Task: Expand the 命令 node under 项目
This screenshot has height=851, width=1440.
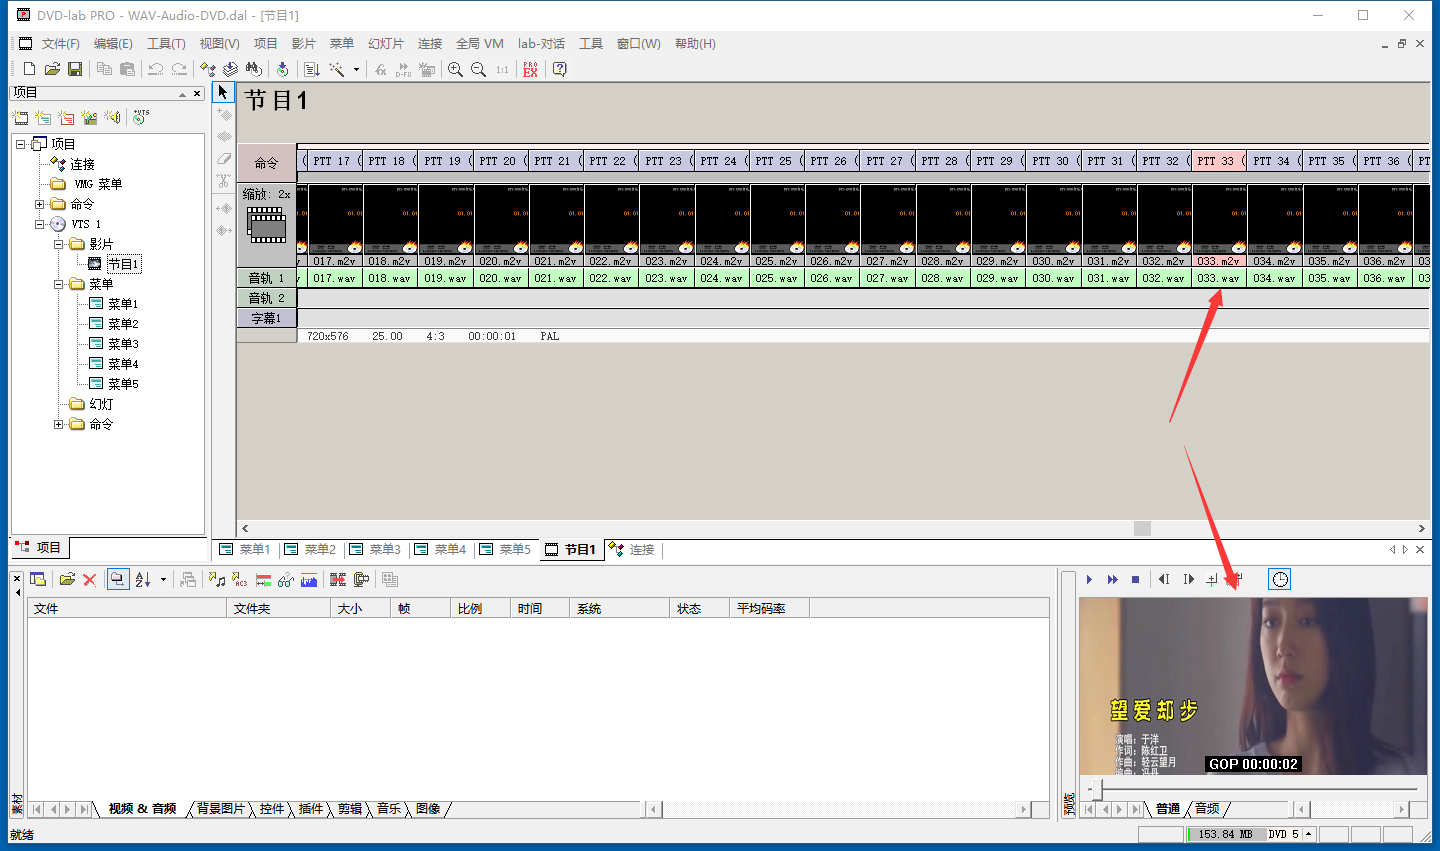Action: point(40,204)
